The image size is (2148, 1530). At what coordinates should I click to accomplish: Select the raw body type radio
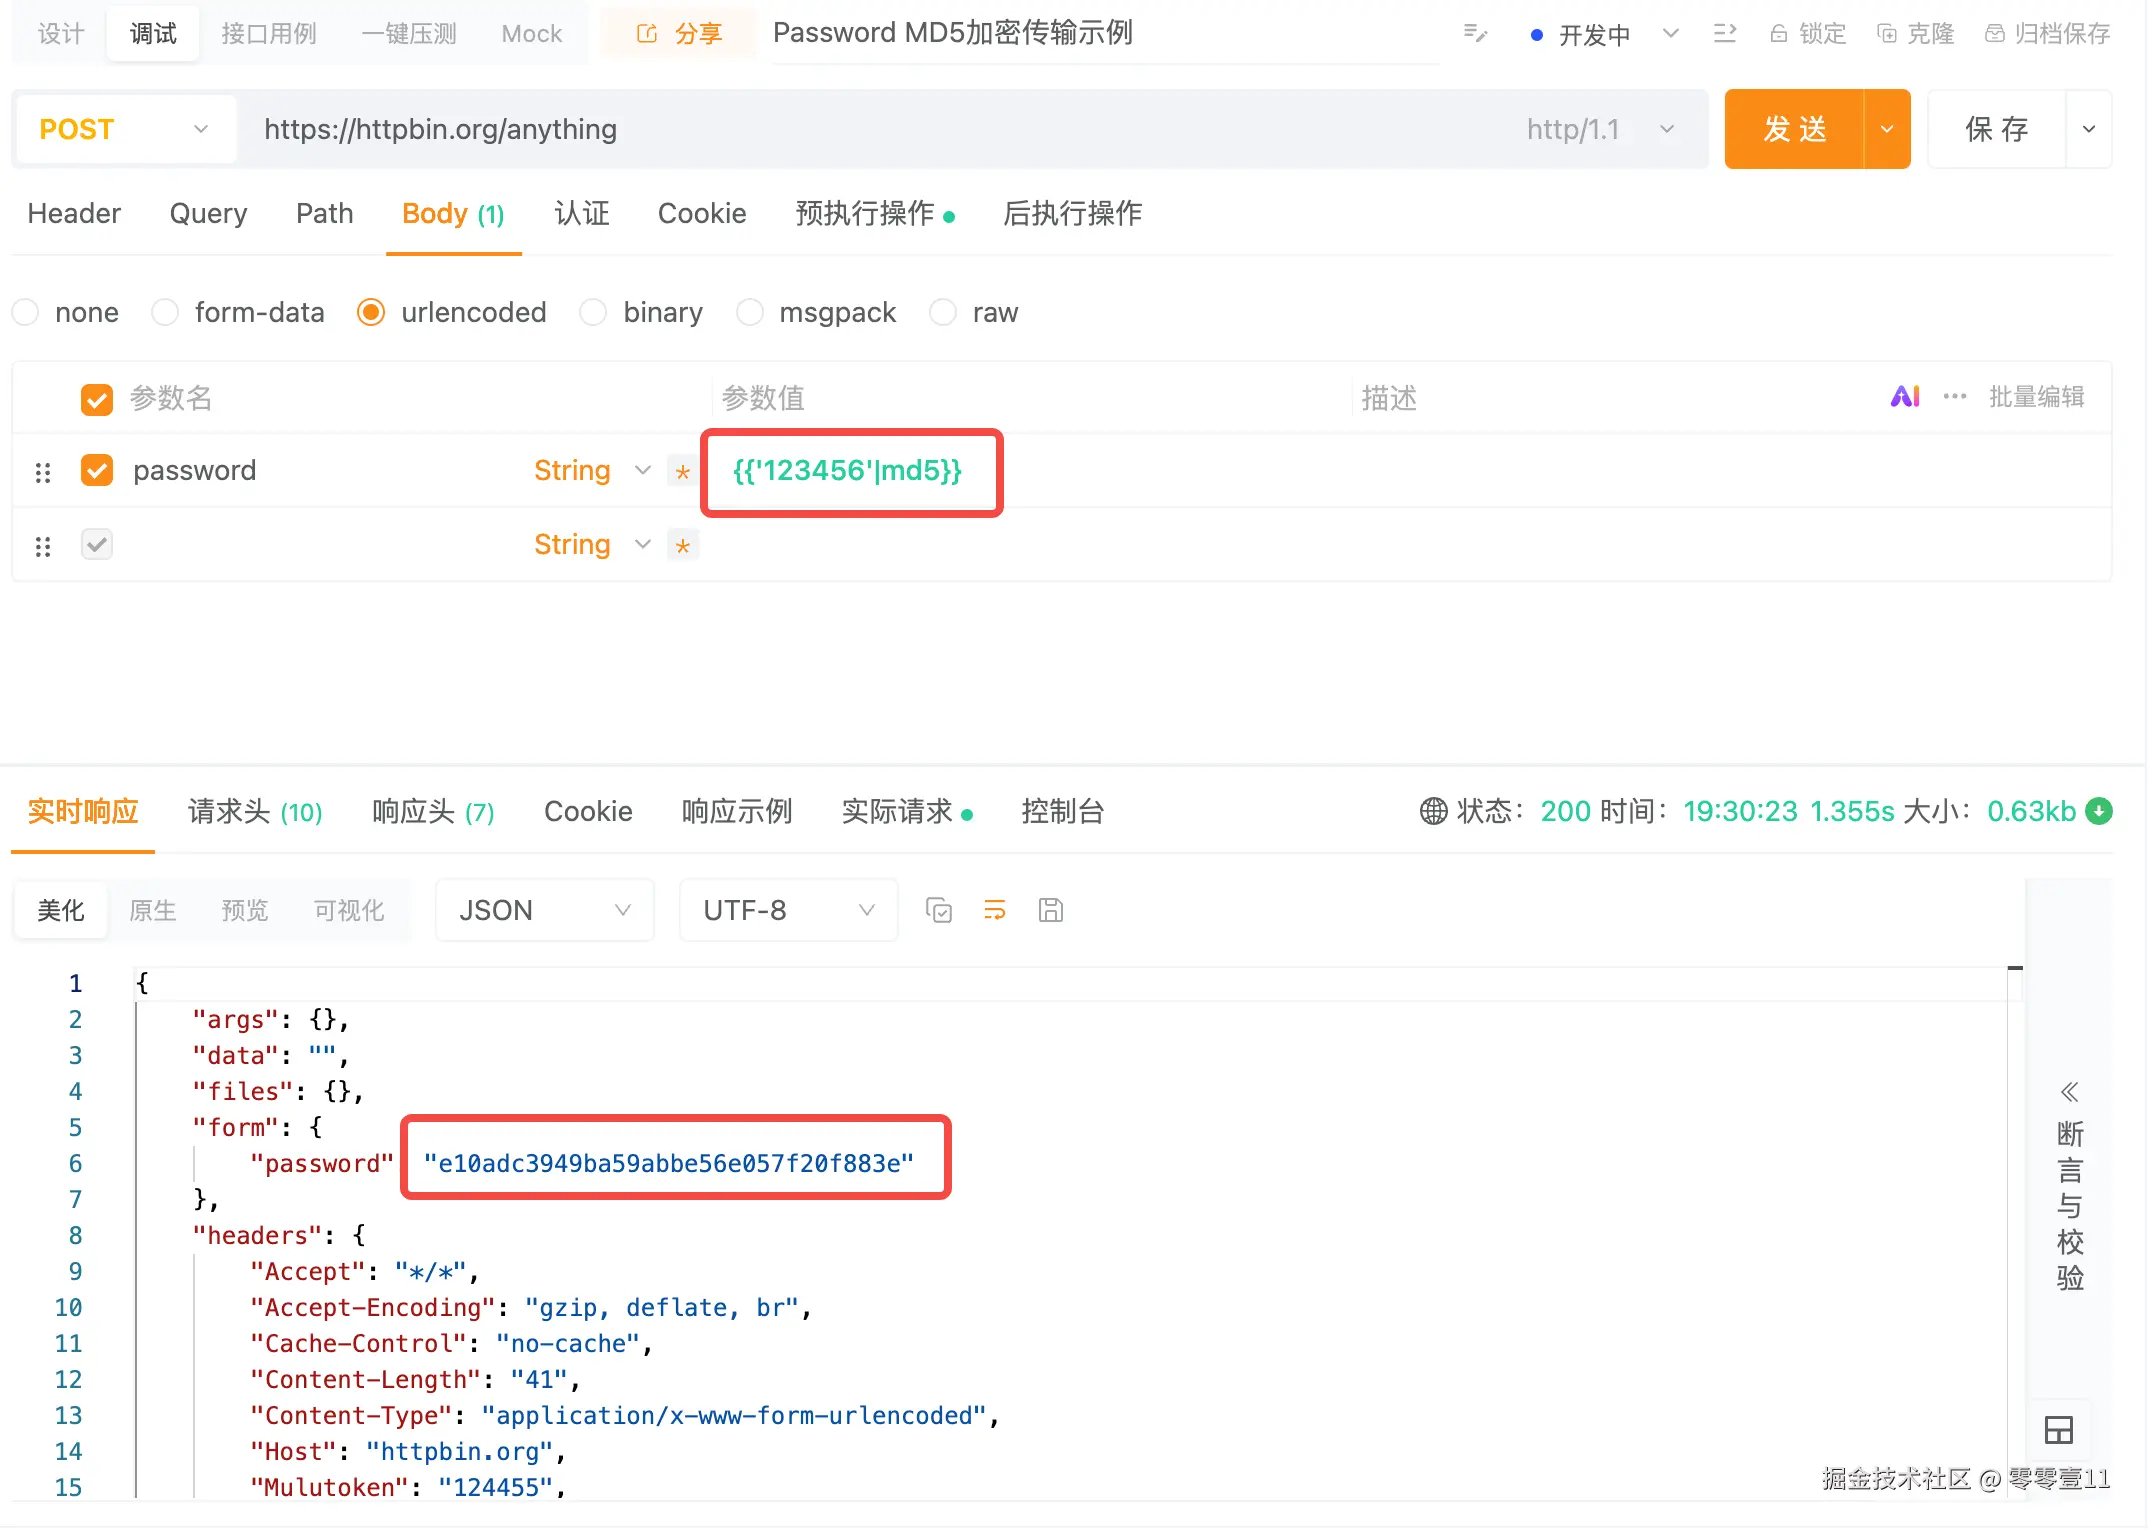(x=943, y=313)
